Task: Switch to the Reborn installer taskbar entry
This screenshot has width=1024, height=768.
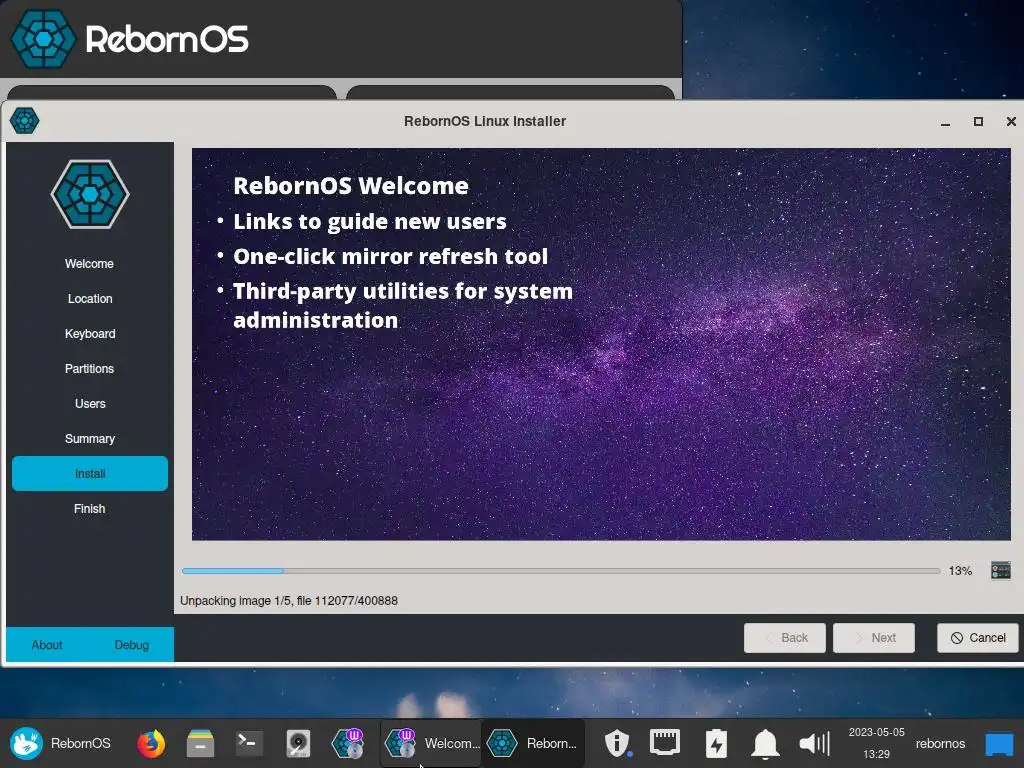Action: pyautogui.click(x=533, y=743)
